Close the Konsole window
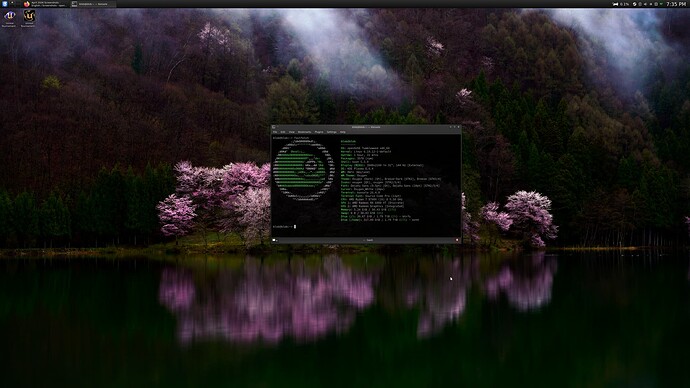The width and height of the screenshot is (690, 388). (x=459, y=127)
